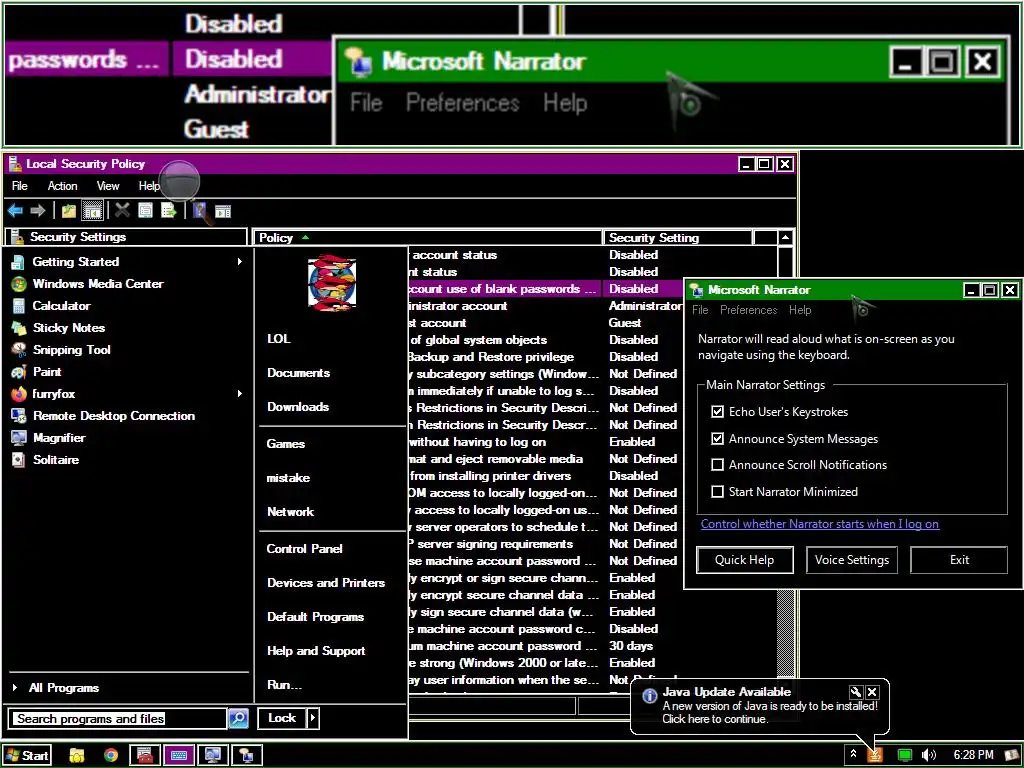This screenshot has height=768, width=1024.
Task: Click the Windows Media Center icon
Action: pos(18,284)
